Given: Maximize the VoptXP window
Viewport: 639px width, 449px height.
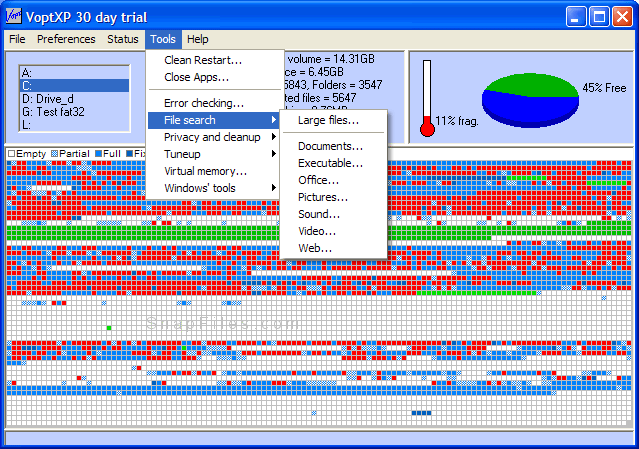Looking at the screenshot, I should pyautogui.click(x=599, y=17).
